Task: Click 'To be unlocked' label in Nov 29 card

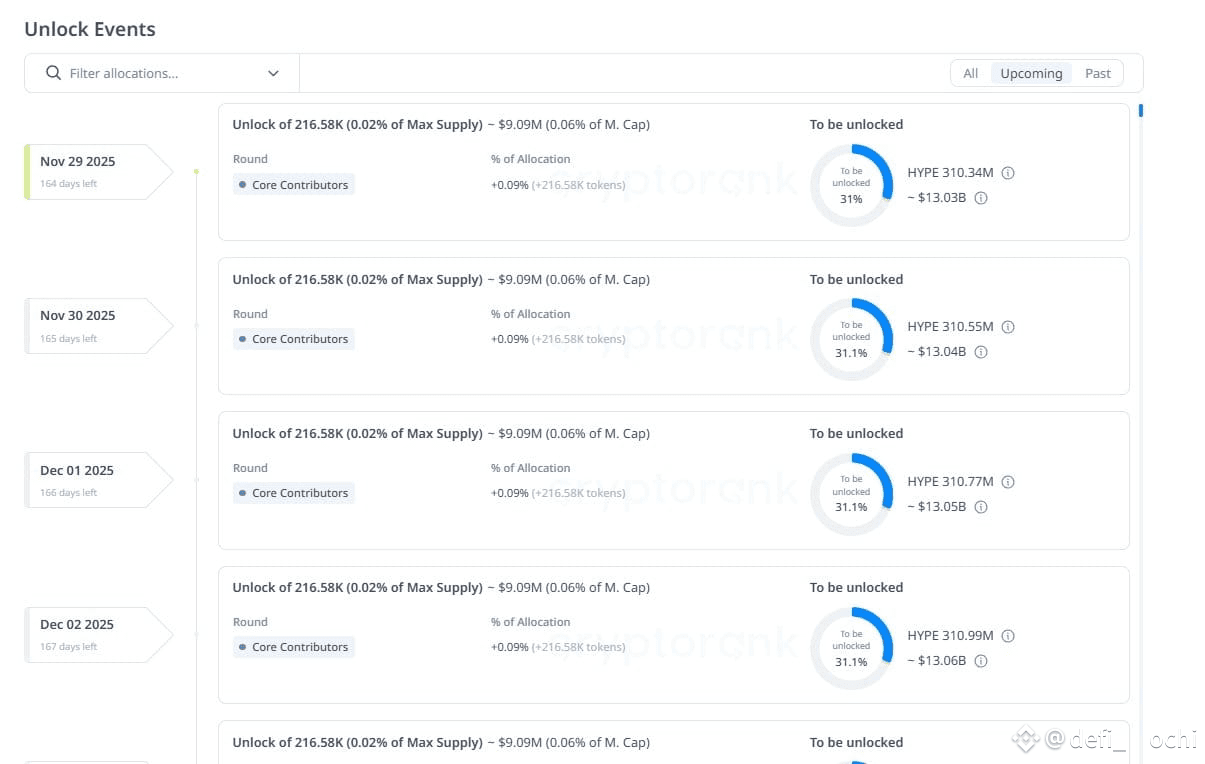Action: coord(856,125)
